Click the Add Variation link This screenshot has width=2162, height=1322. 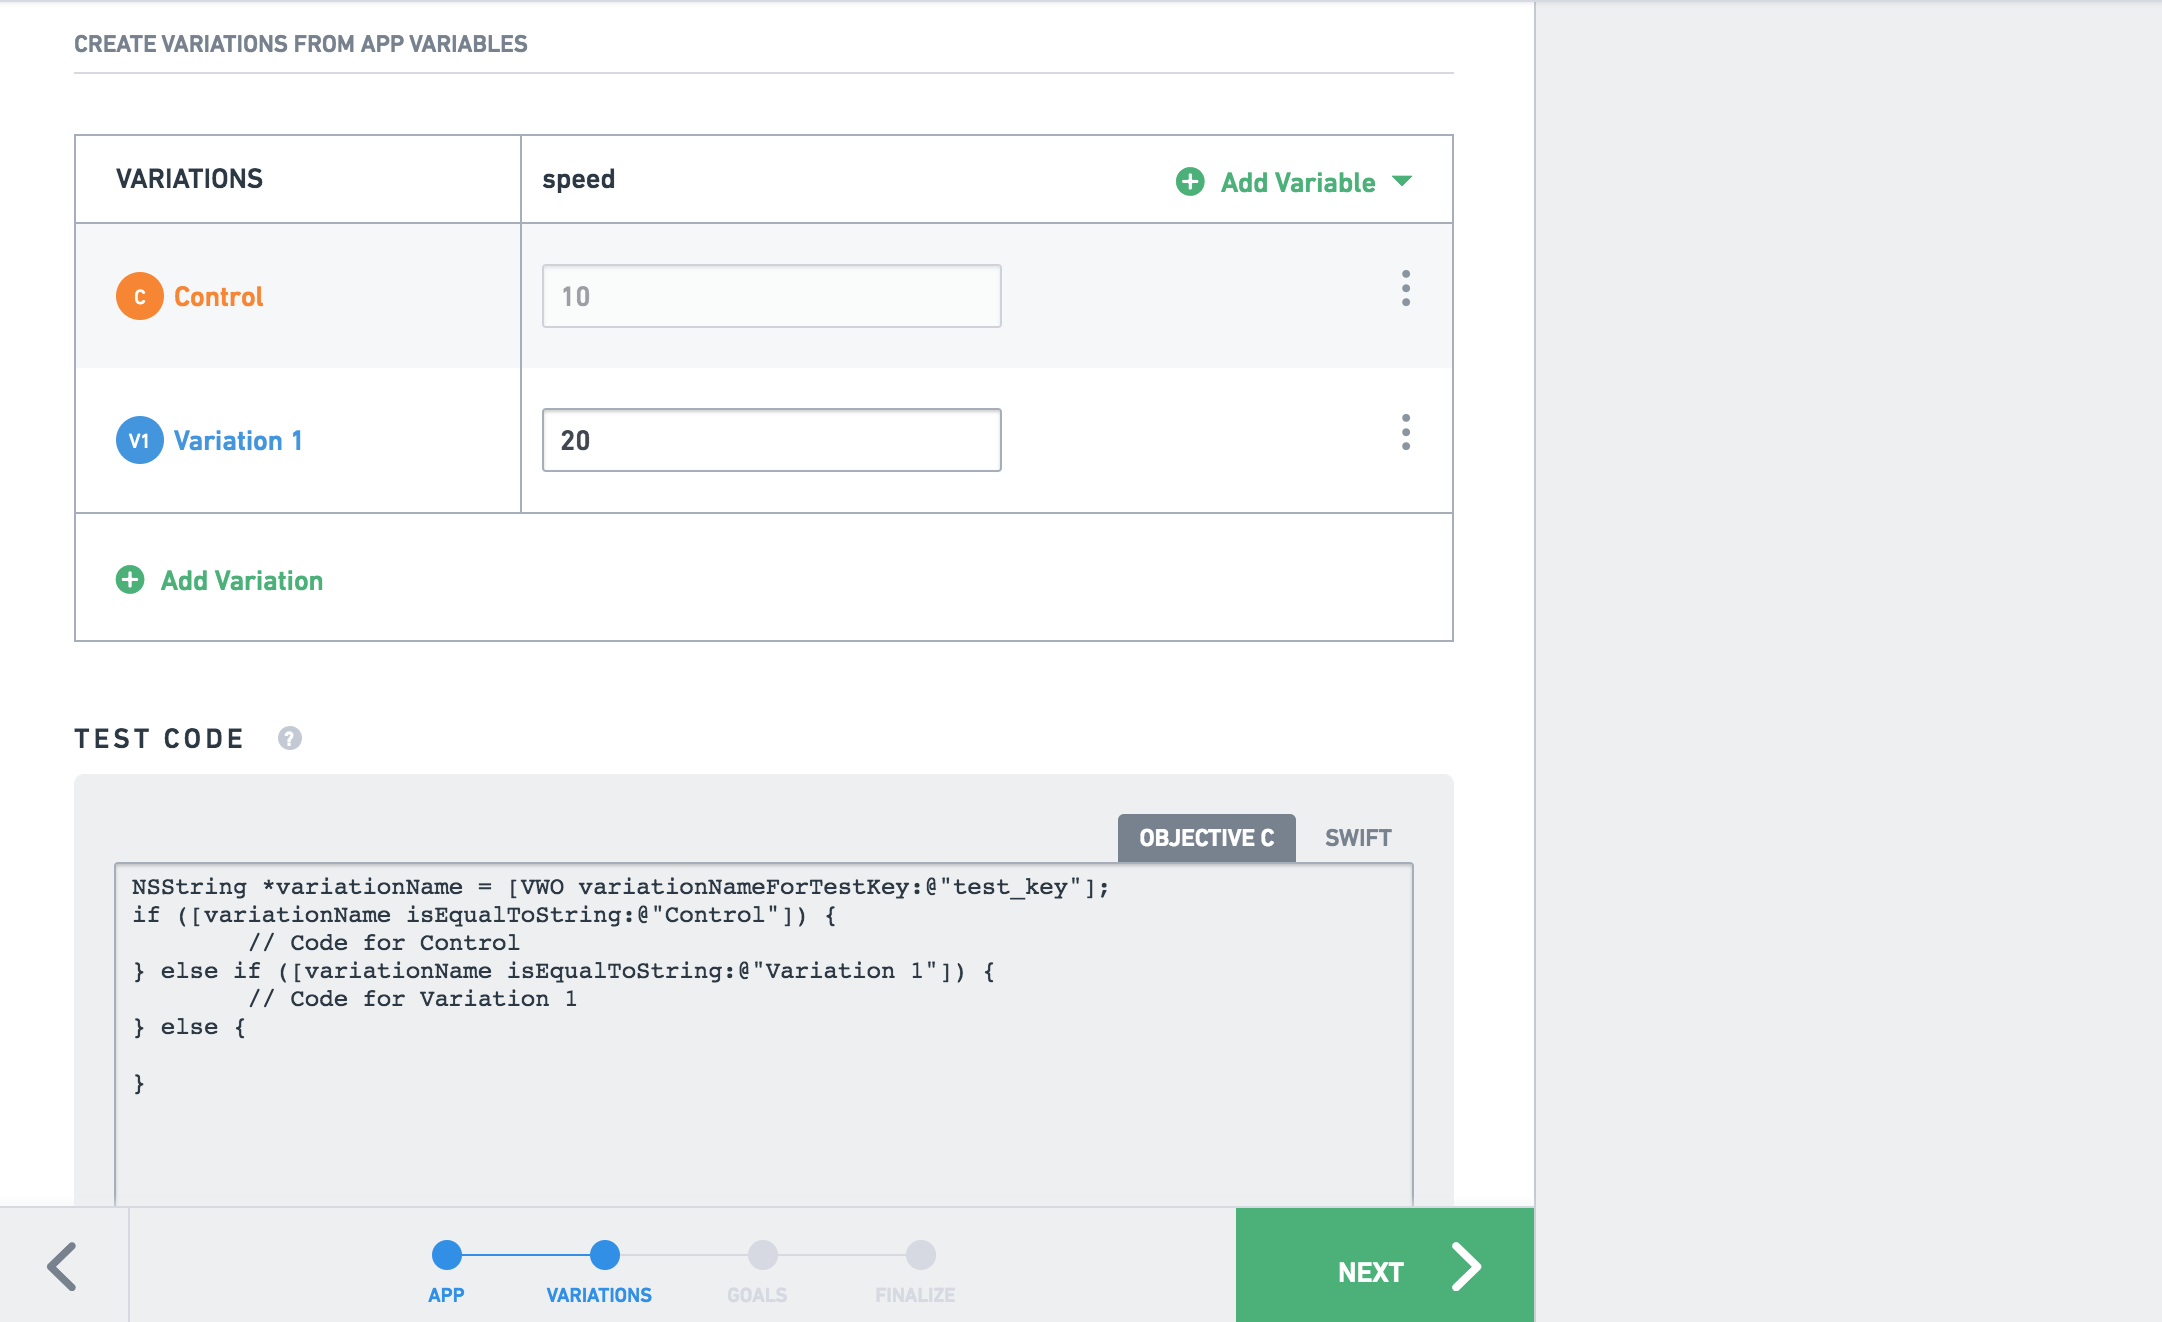[x=242, y=580]
